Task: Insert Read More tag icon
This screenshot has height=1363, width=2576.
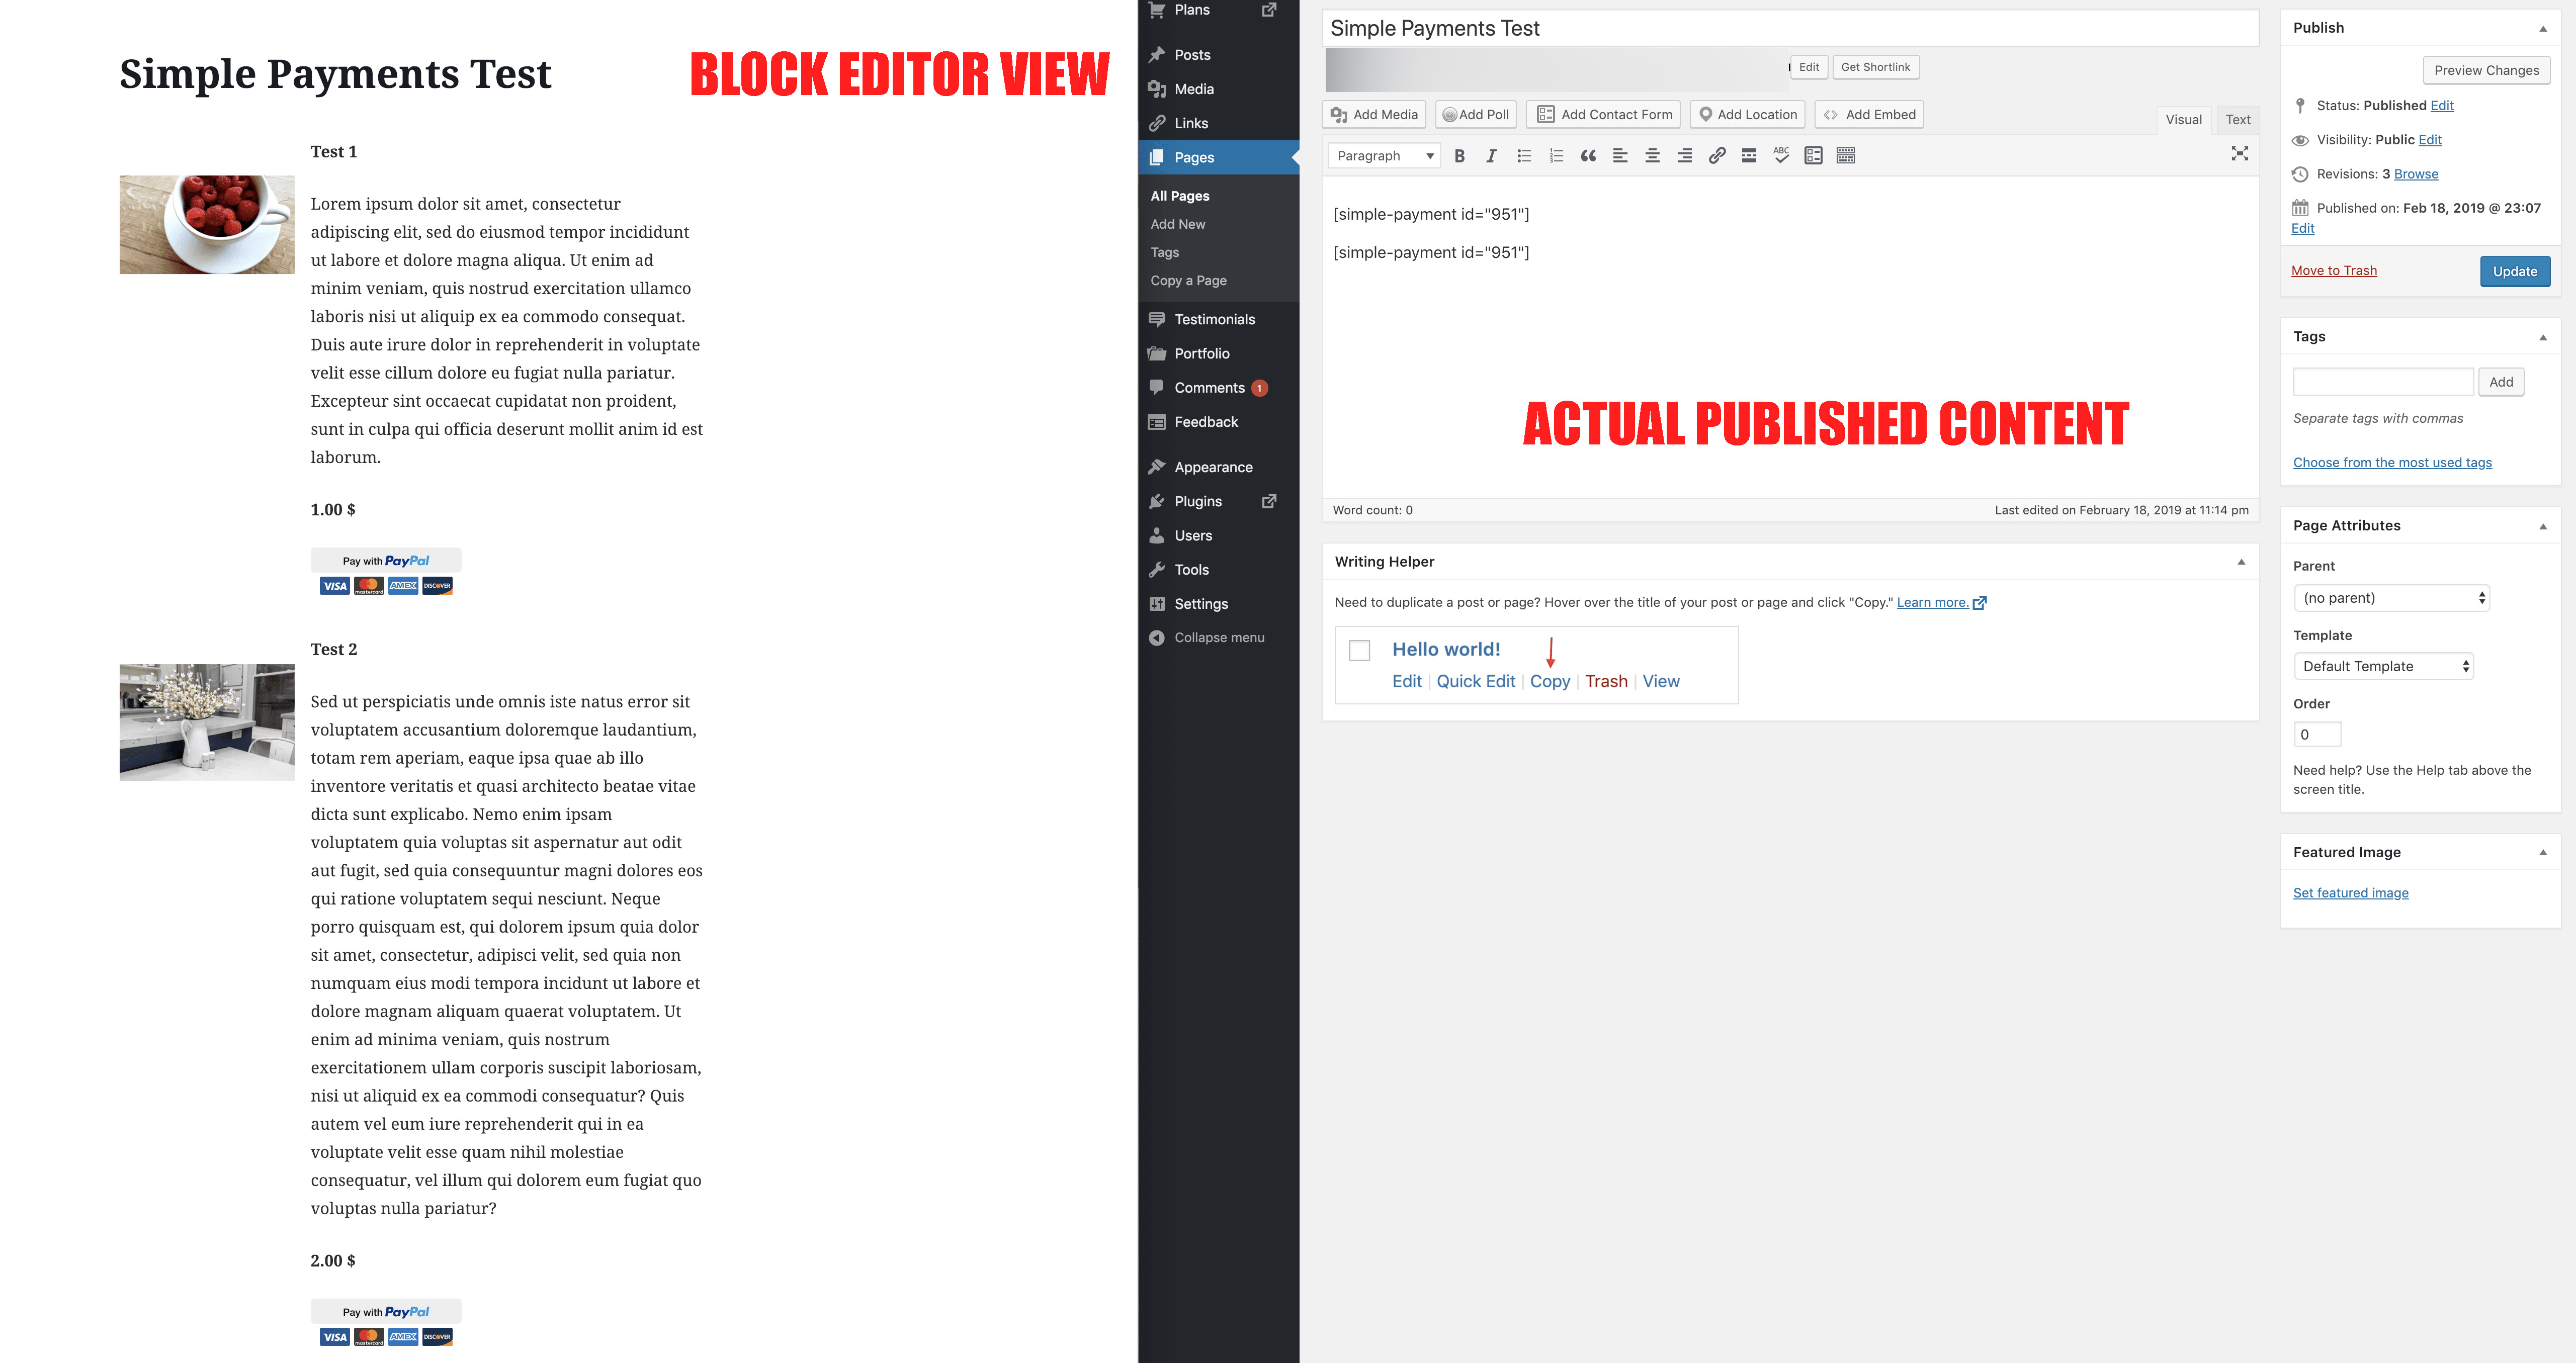Action: [1749, 156]
